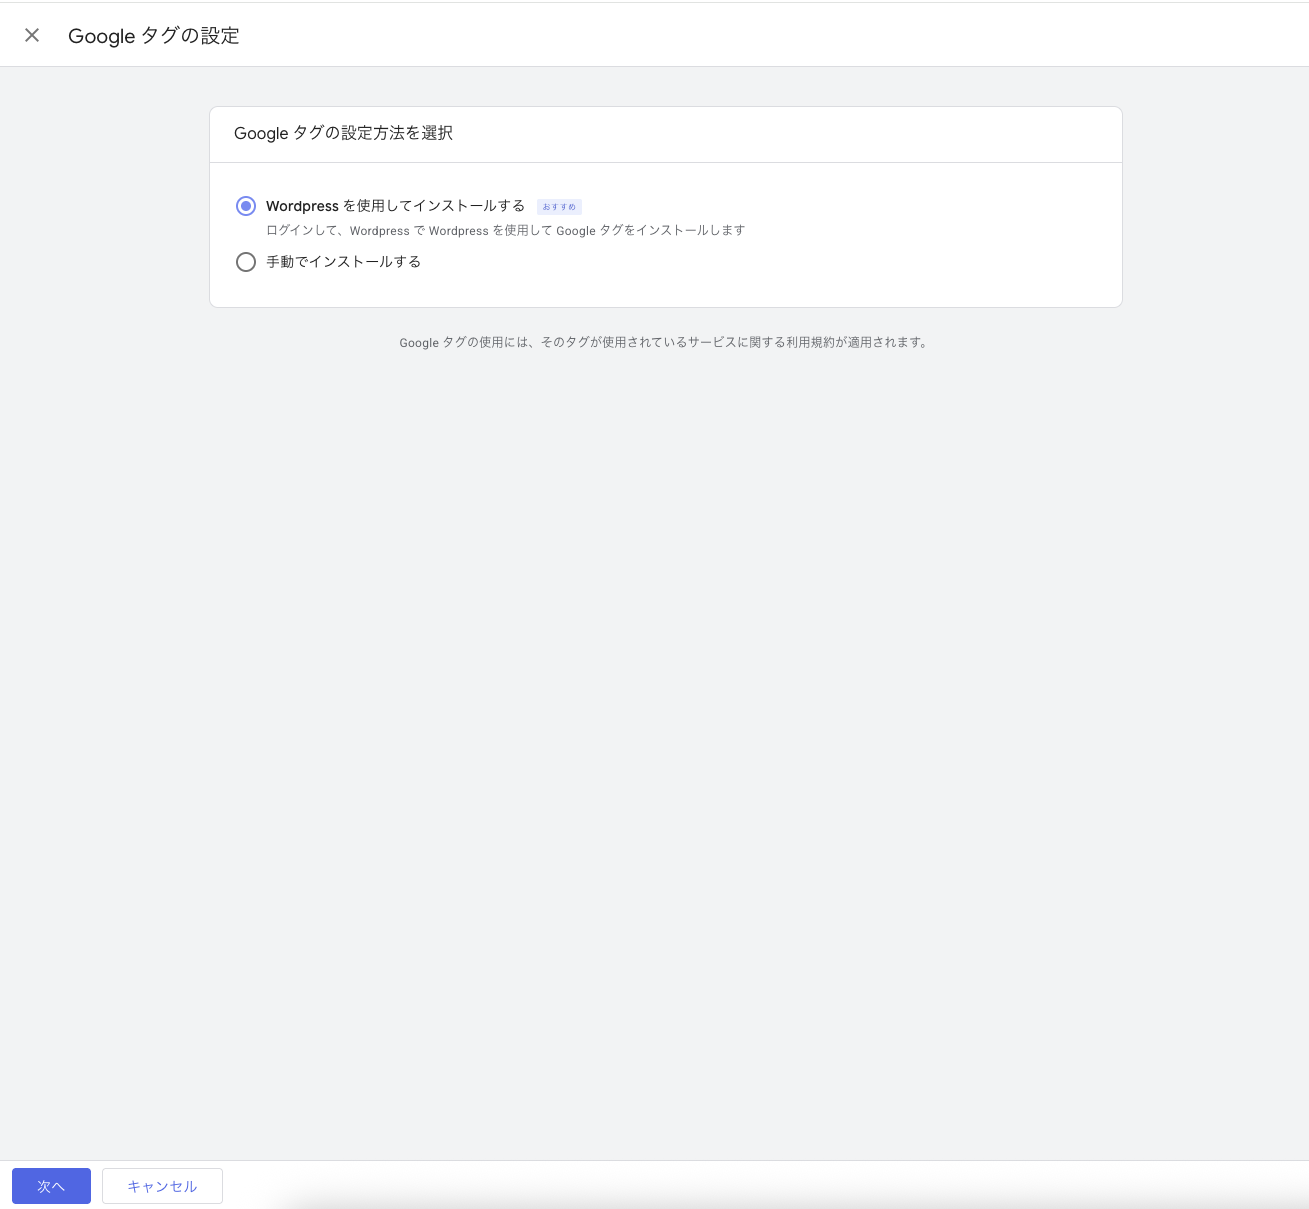
Task: Click the Wordpress option description starting ログインして
Action: tap(505, 231)
